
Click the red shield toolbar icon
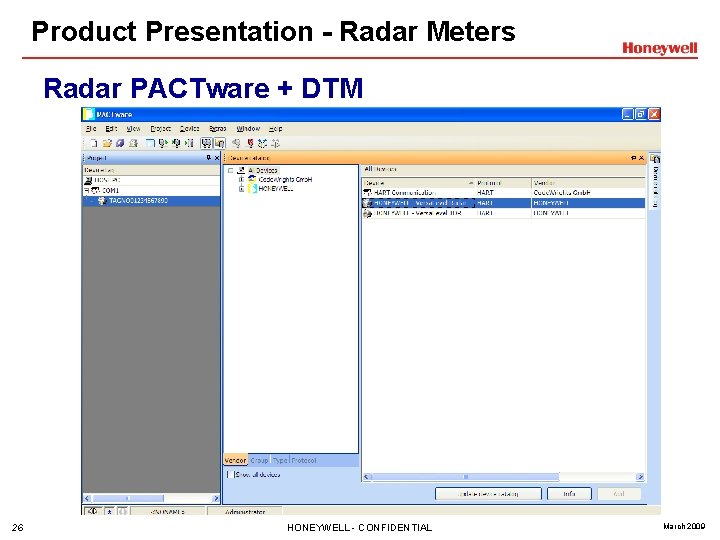coord(250,143)
